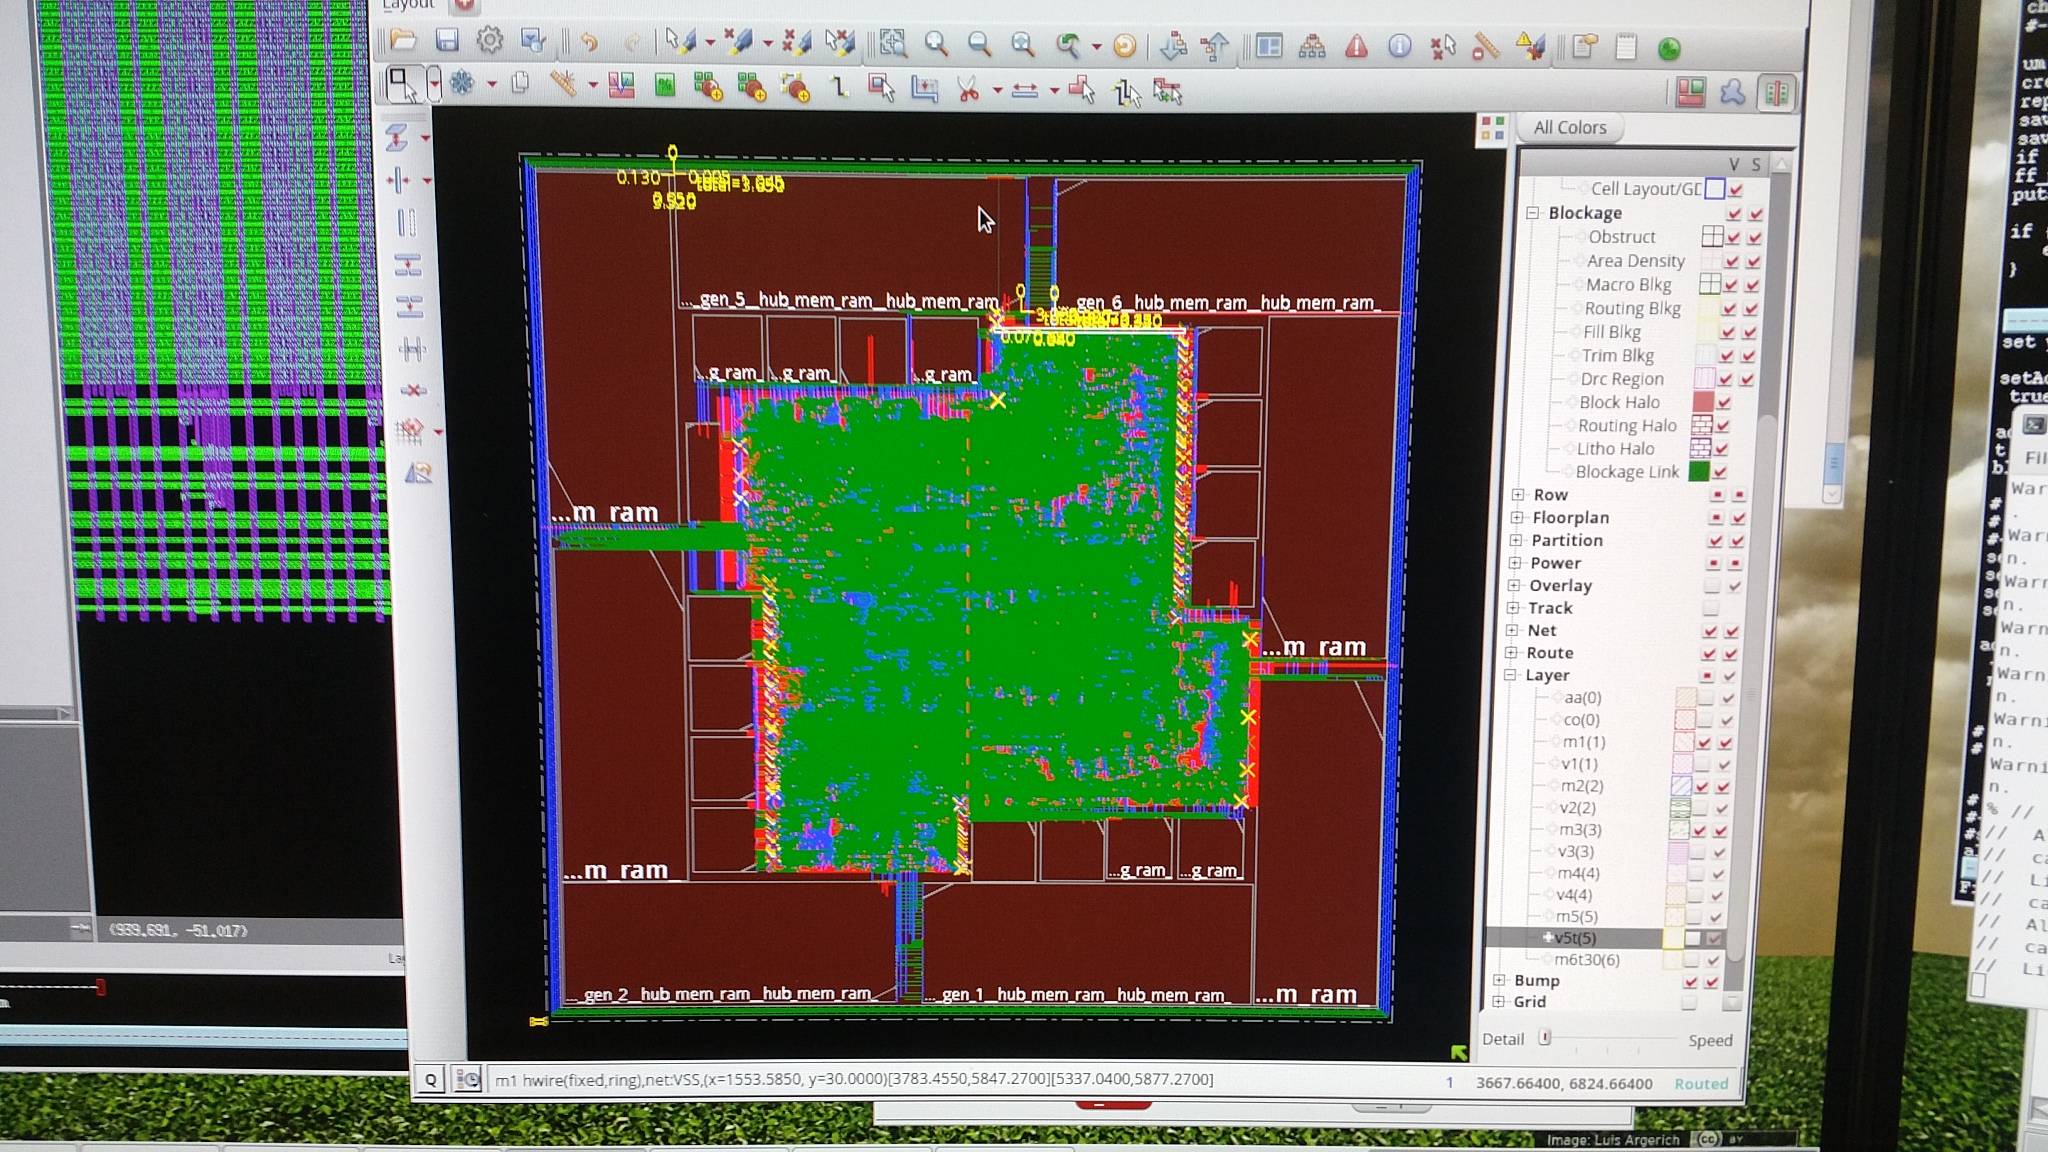Click the select-mode arrow tool icon
Screen dimensions: 2048x1152
pyautogui.click(x=403, y=86)
